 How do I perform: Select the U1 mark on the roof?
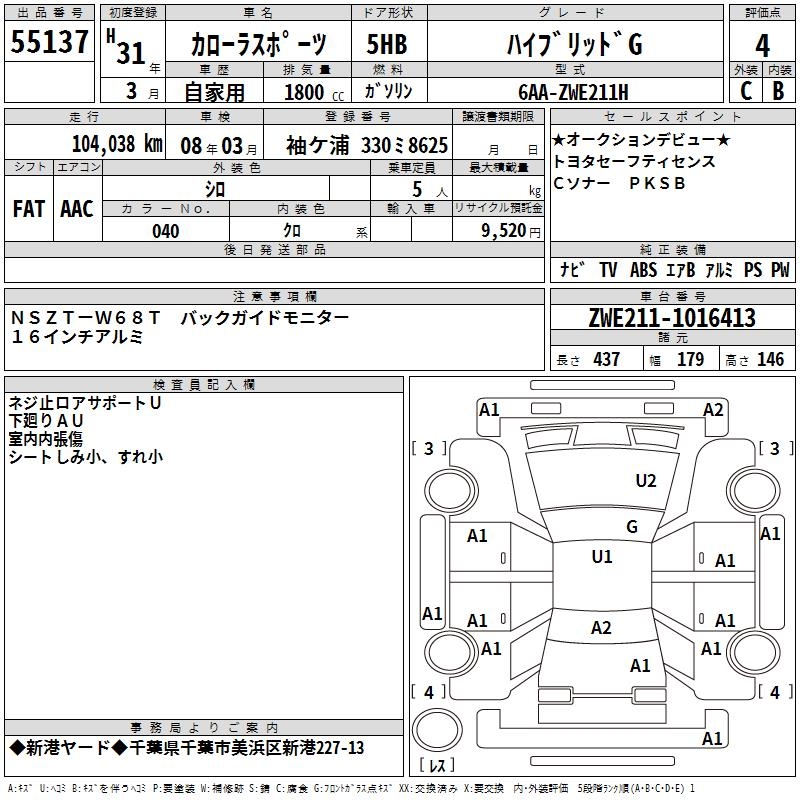click(x=602, y=557)
